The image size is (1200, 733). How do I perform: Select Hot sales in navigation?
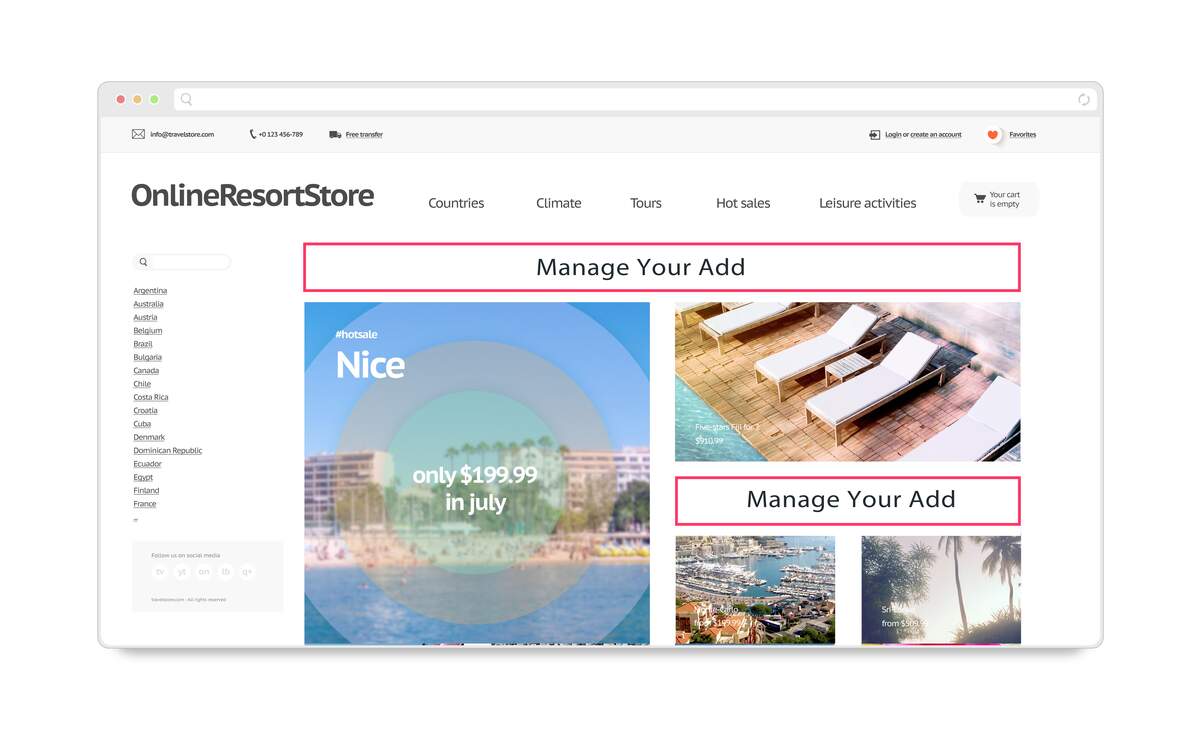[743, 203]
